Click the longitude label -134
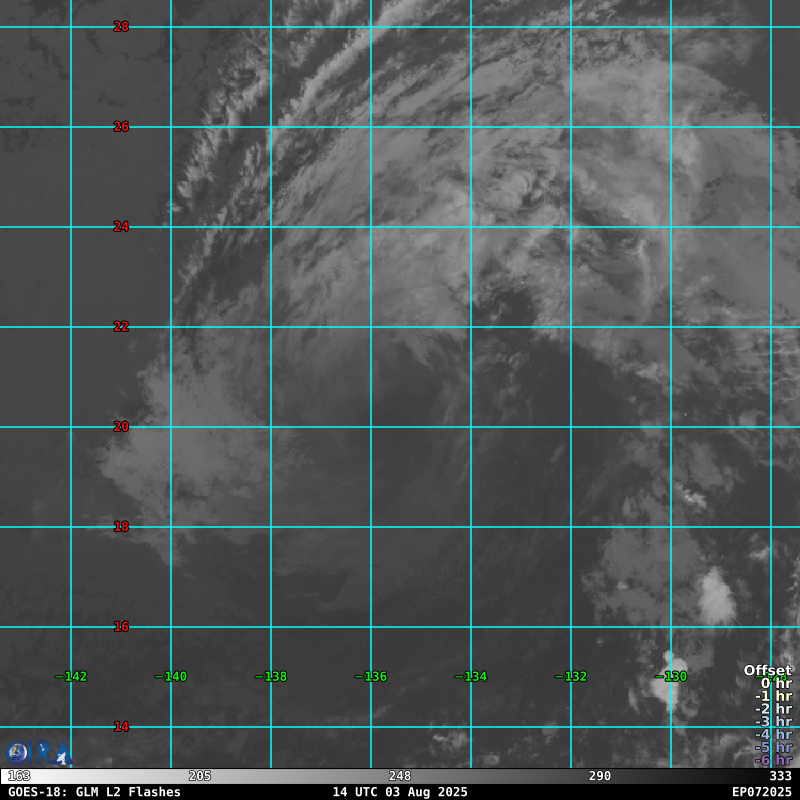The width and height of the screenshot is (800, 800). [471, 677]
